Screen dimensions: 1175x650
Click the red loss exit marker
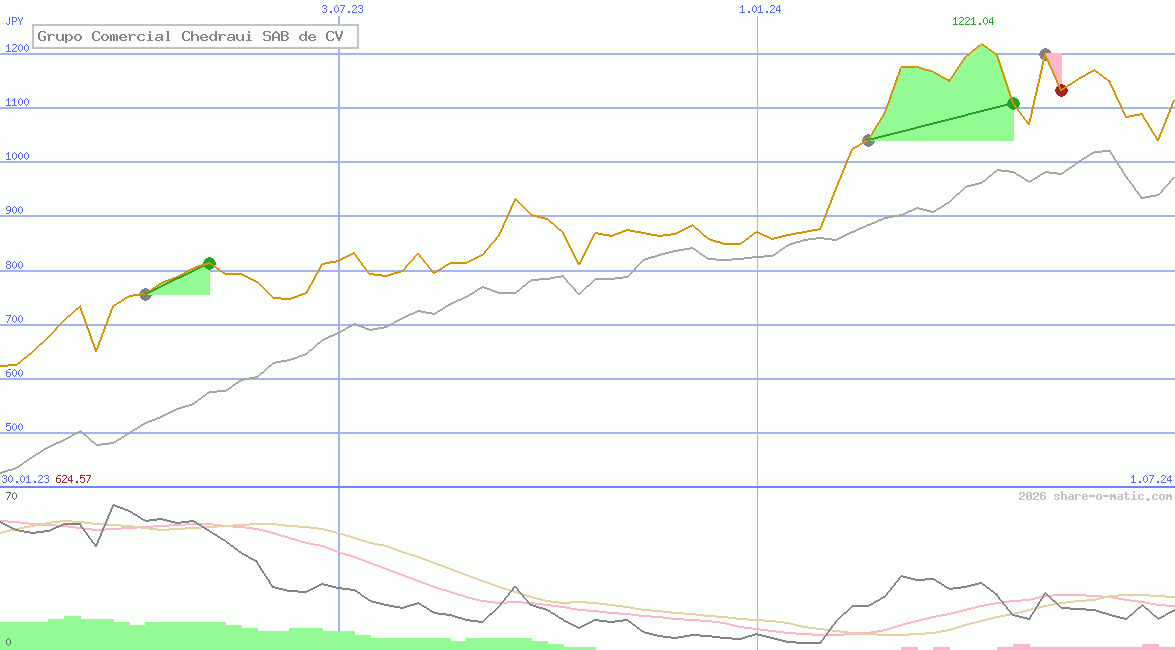tap(1061, 90)
